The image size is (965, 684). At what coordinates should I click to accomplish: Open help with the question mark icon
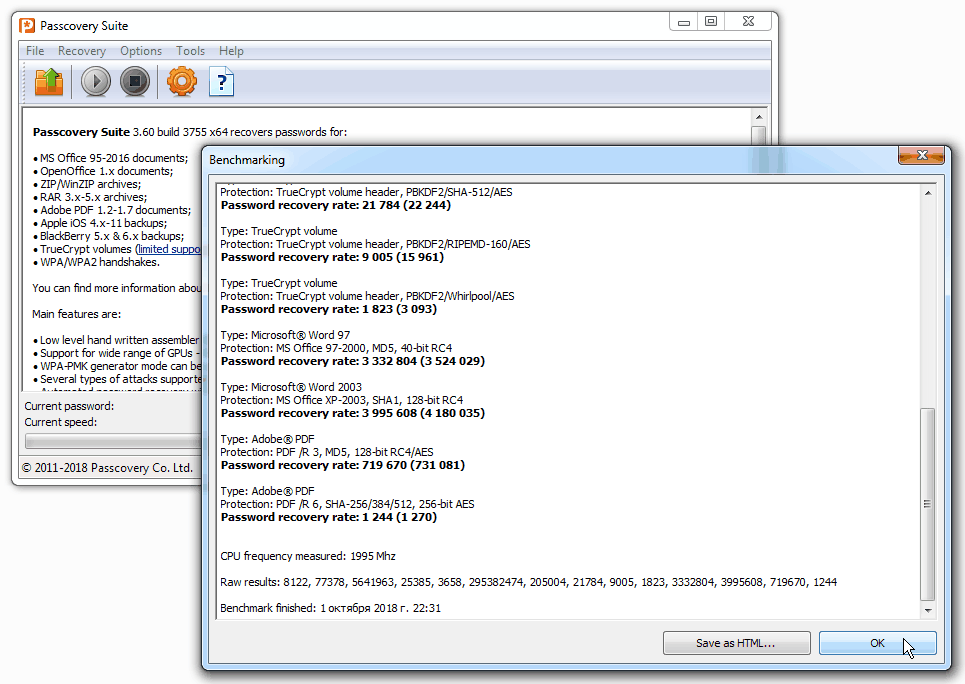(222, 82)
